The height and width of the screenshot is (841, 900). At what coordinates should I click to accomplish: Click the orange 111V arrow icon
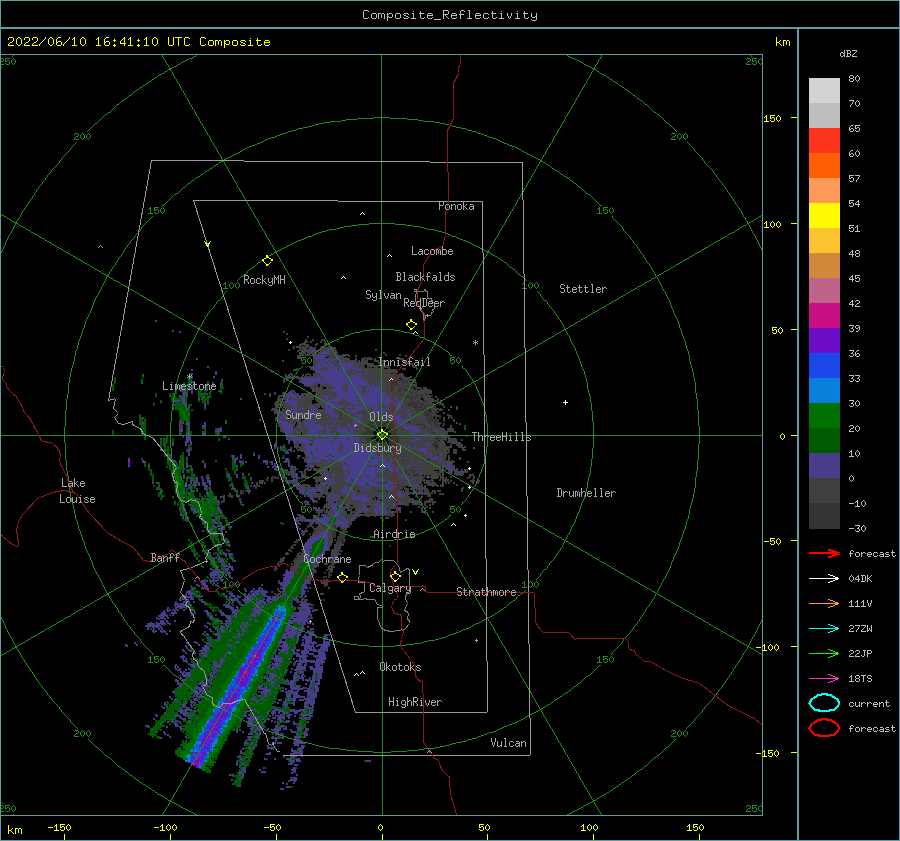click(824, 603)
